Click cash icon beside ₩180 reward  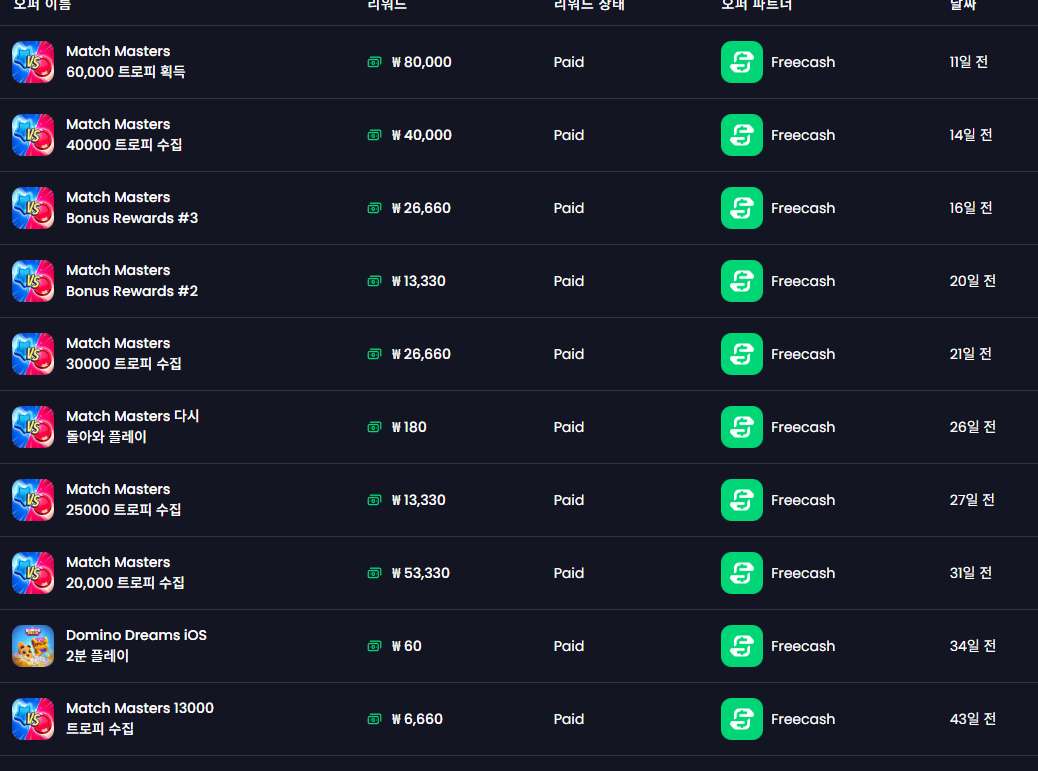tap(375, 427)
